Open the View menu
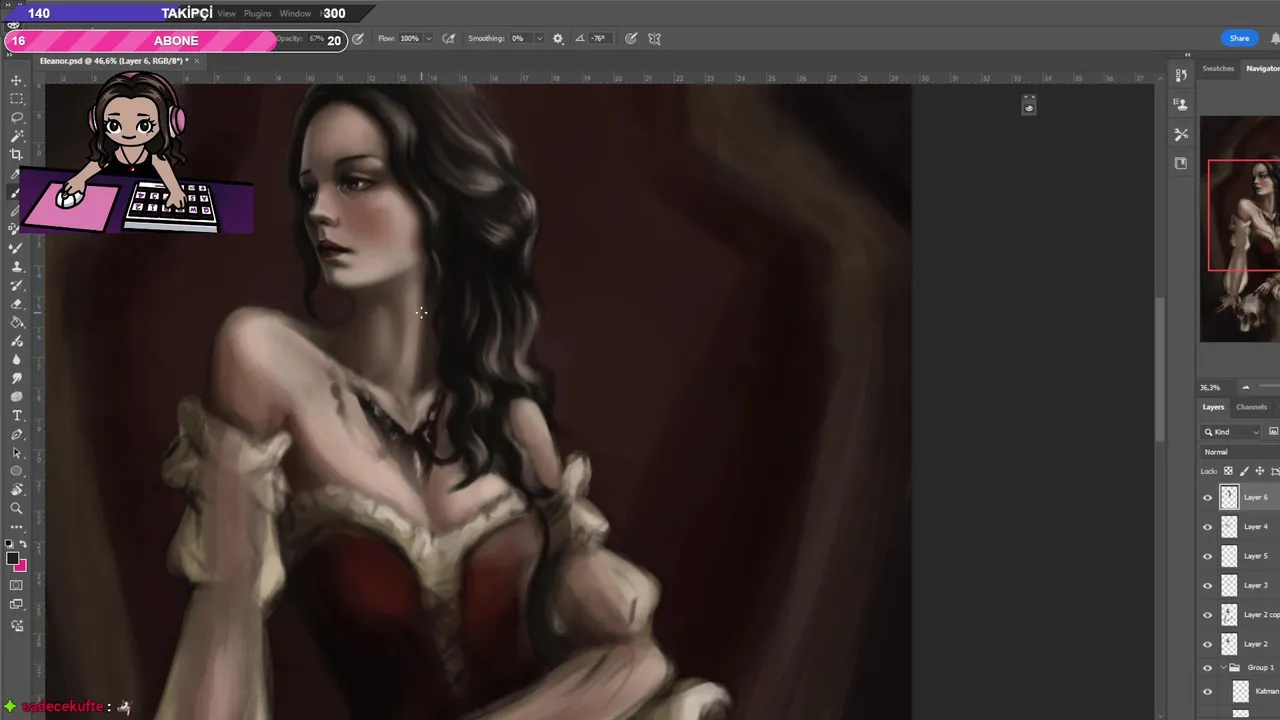 click(x=227, y=14)
